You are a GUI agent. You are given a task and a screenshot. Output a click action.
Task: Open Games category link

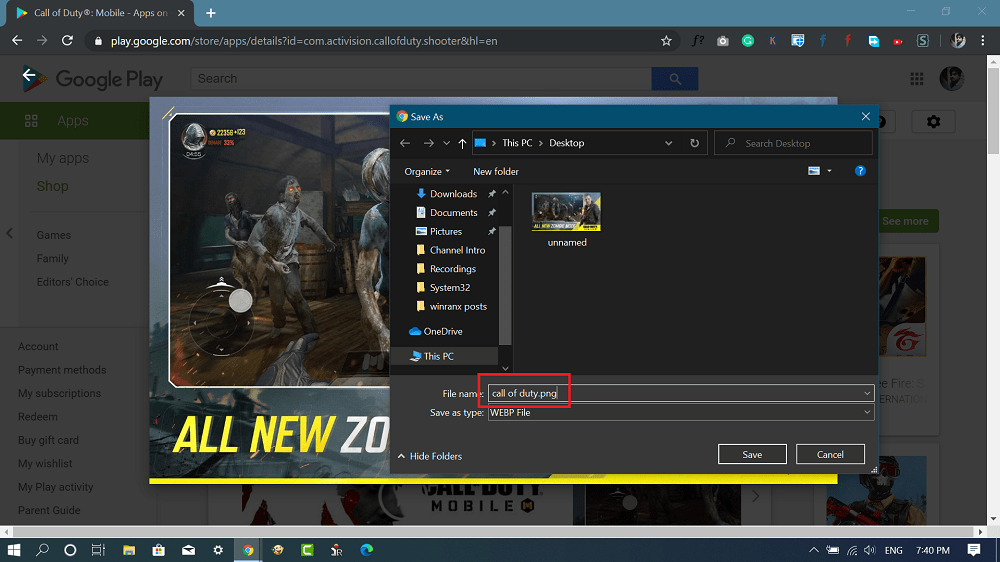point(54,235)
